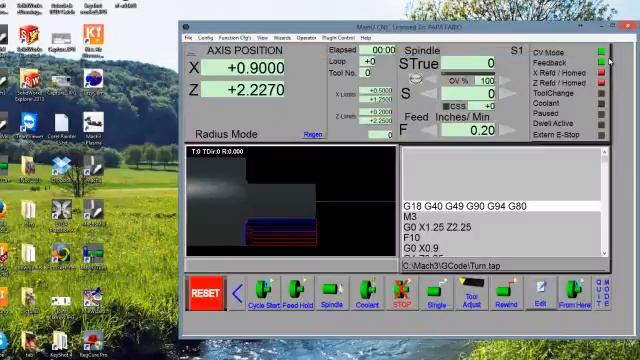The width and height of the screenshot is (640, 360).
Task: Open SolidWorks Explorer 2013 desktop icon
Action: (x=29, y=84)
